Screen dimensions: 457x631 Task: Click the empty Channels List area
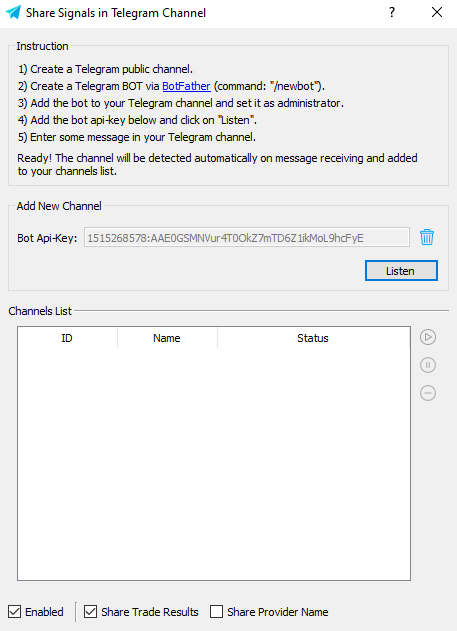(x=214, y=463)
